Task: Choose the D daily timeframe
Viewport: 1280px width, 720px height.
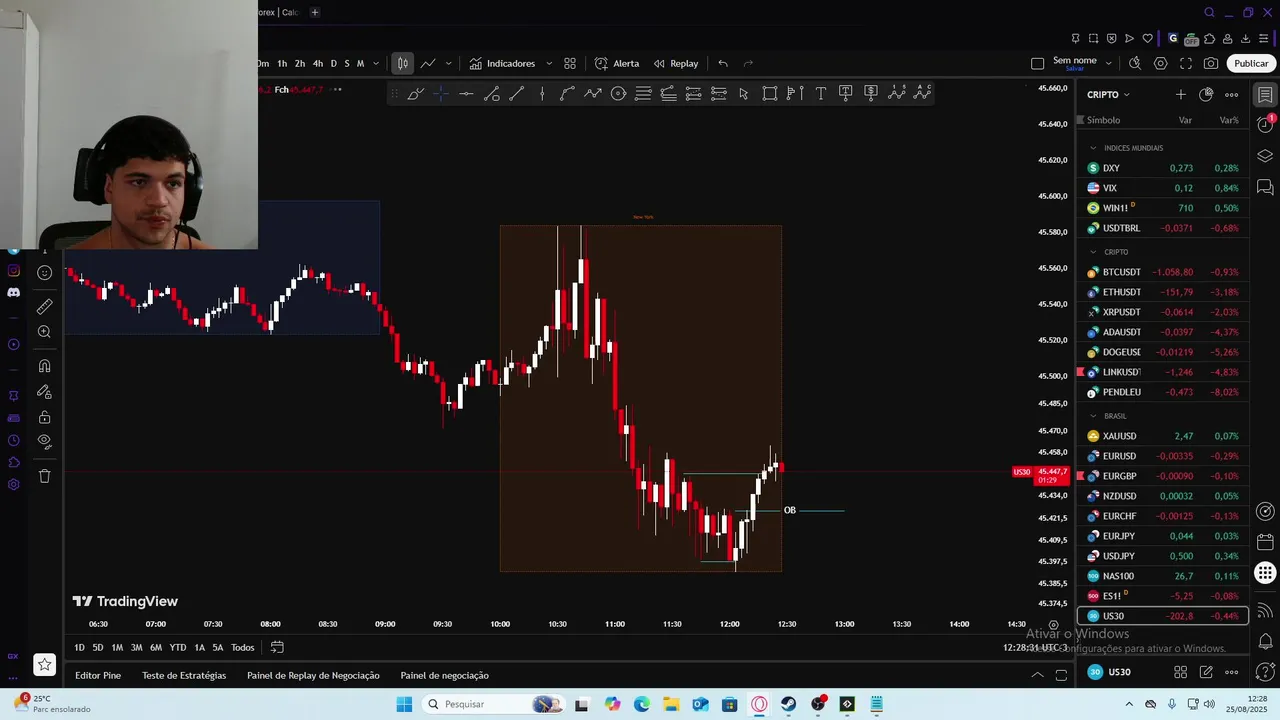Action: coord(334,63)
